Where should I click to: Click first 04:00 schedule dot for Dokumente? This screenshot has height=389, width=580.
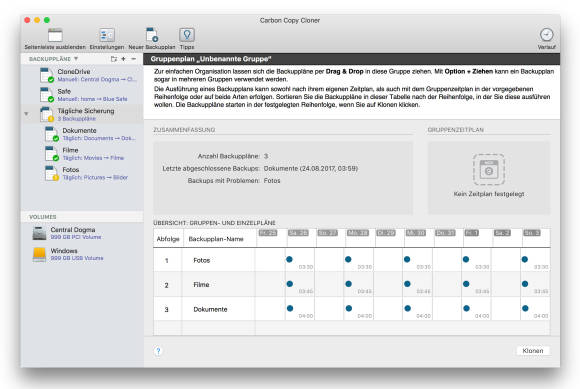[290, 308]
